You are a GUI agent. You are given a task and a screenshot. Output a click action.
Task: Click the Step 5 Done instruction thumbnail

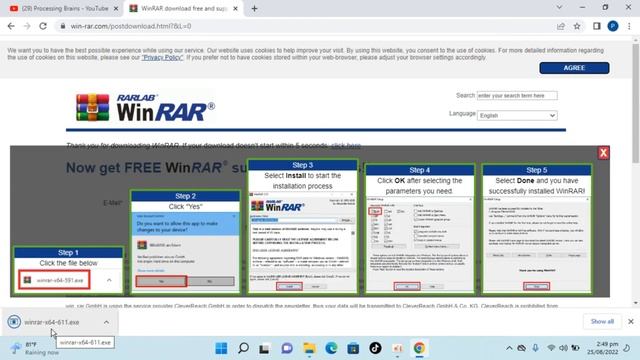(x=536, y=229)
